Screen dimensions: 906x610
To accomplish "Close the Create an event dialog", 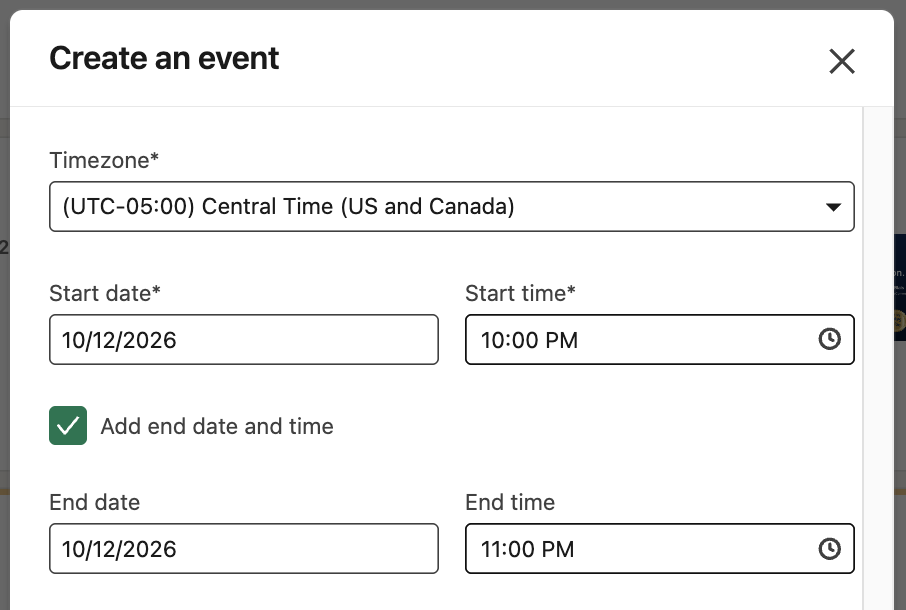I will 841,61.
